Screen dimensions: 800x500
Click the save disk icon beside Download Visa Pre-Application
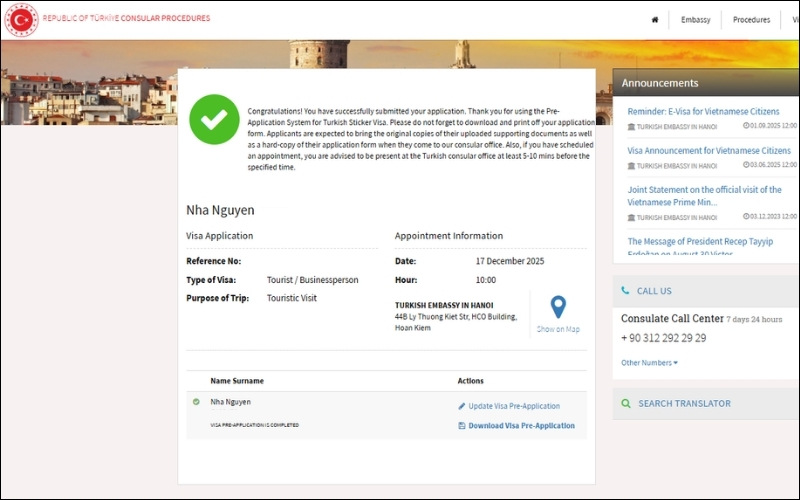462,426
